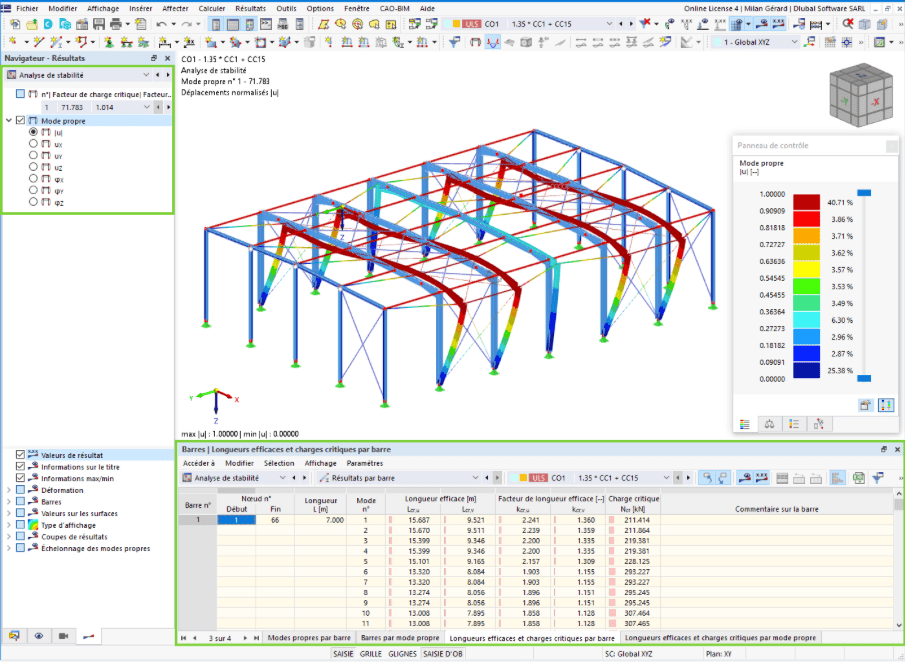Screen dimensions: 905x662
Task: Click the filter funnel icon in table toolbar
Action: 877,478
